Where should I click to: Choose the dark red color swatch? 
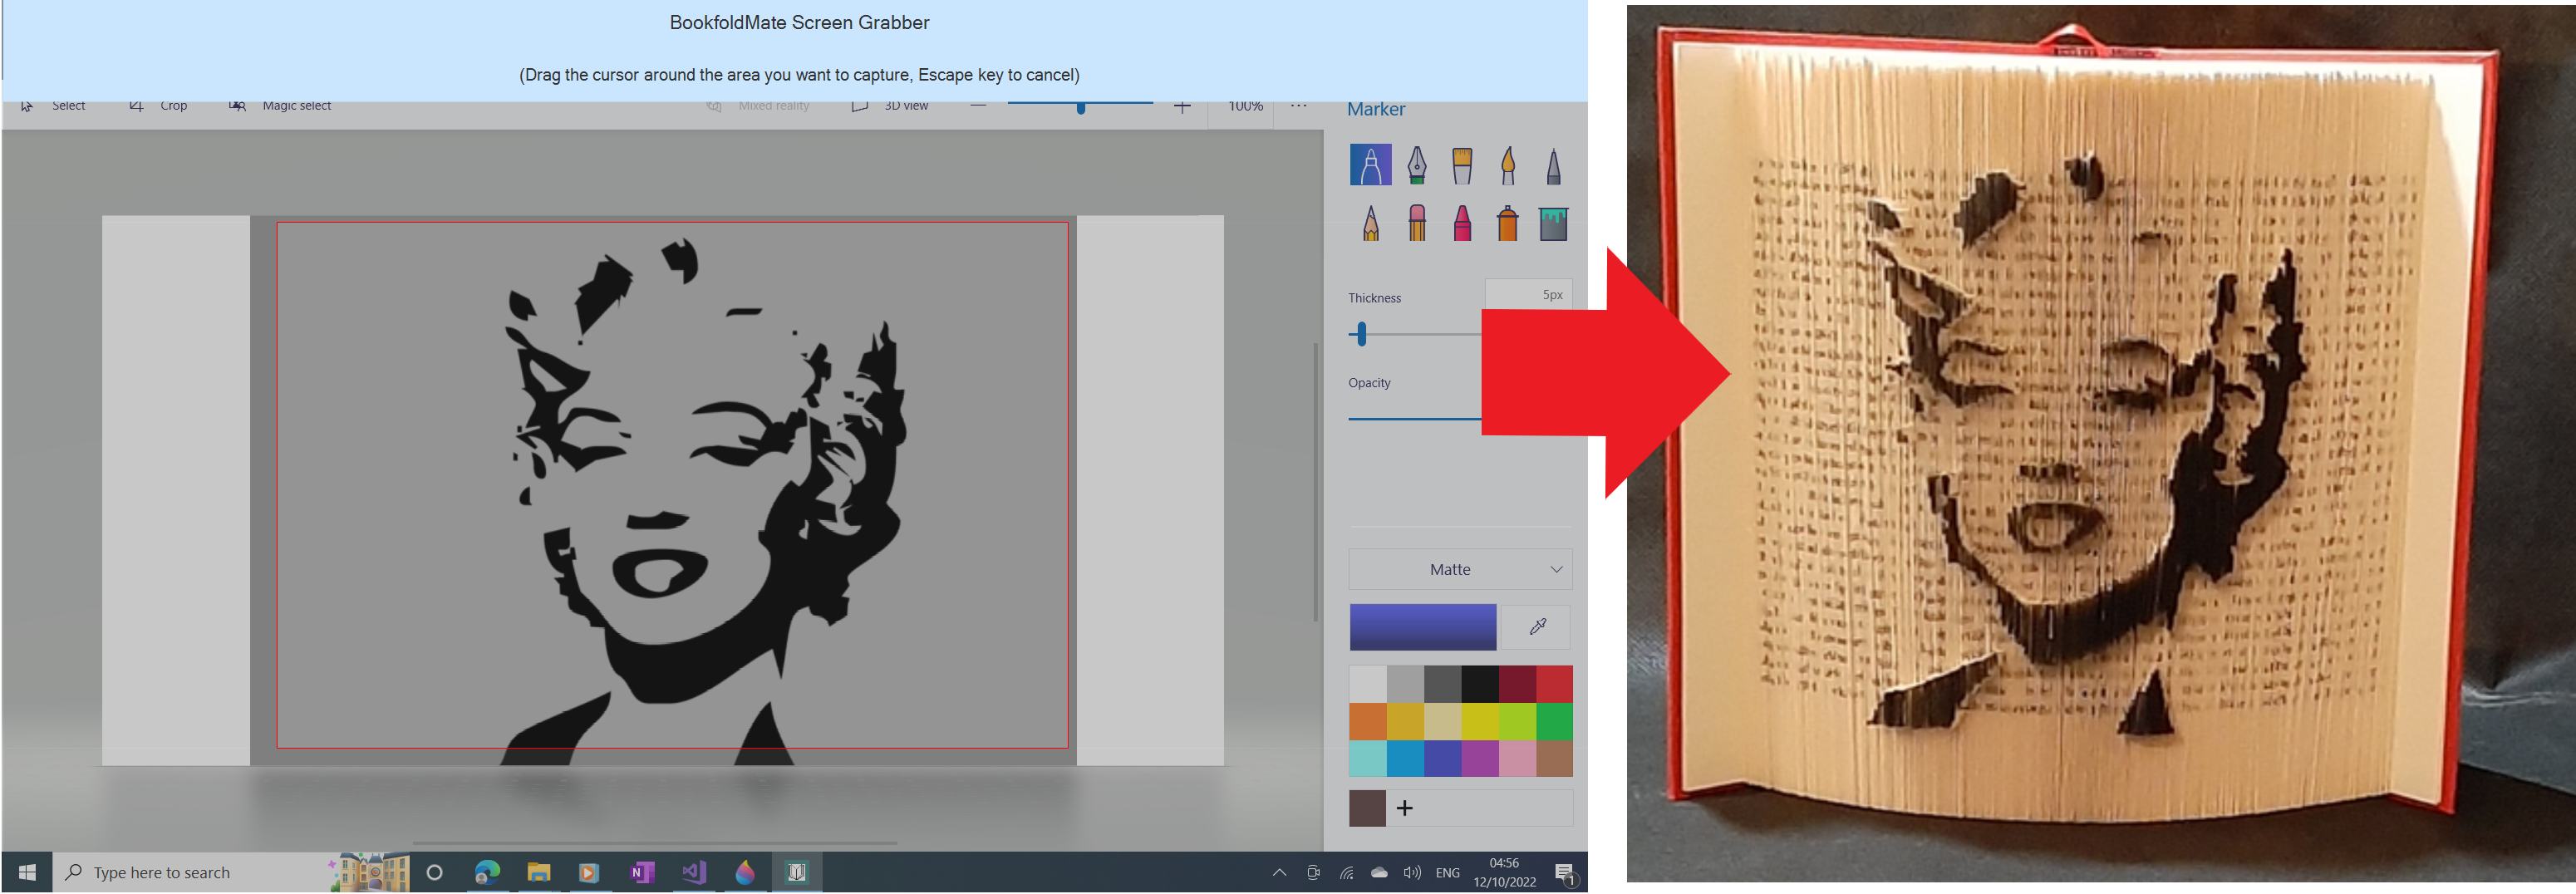[x=1516, y=684]
